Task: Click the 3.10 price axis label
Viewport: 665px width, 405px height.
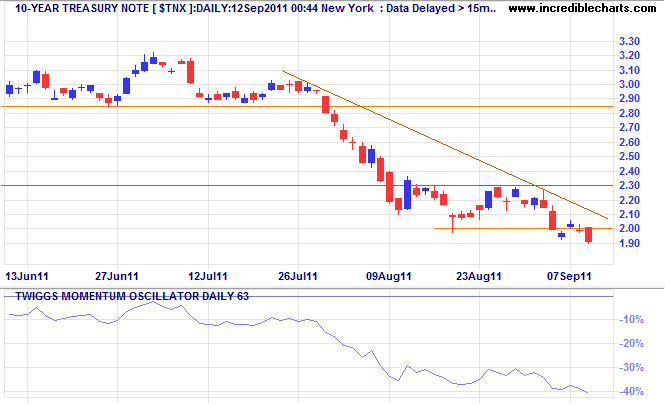Action: click(629, 70)
